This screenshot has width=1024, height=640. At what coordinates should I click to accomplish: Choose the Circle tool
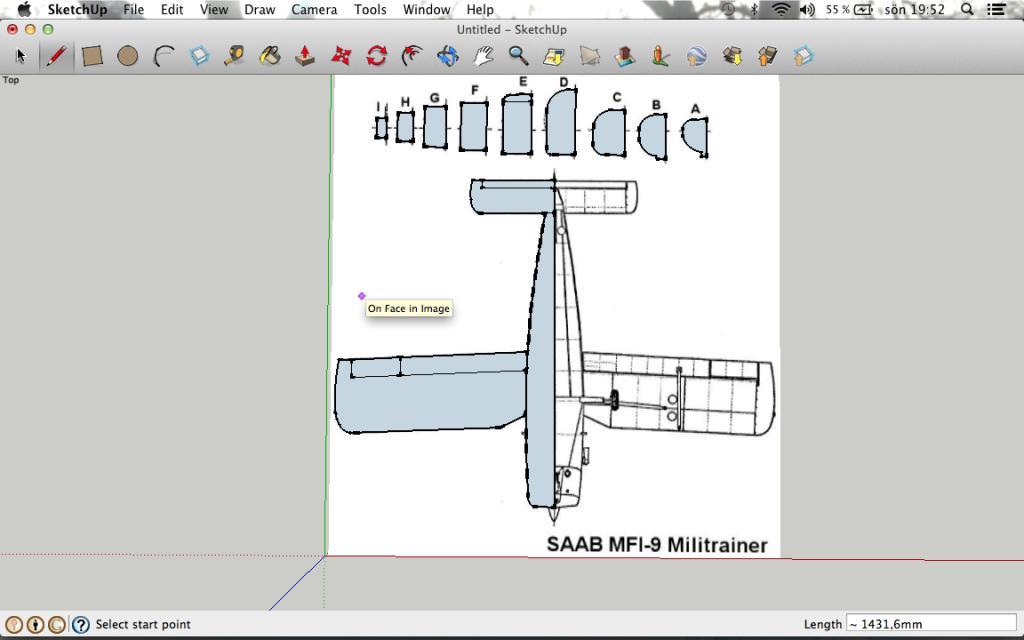[127, 56]
